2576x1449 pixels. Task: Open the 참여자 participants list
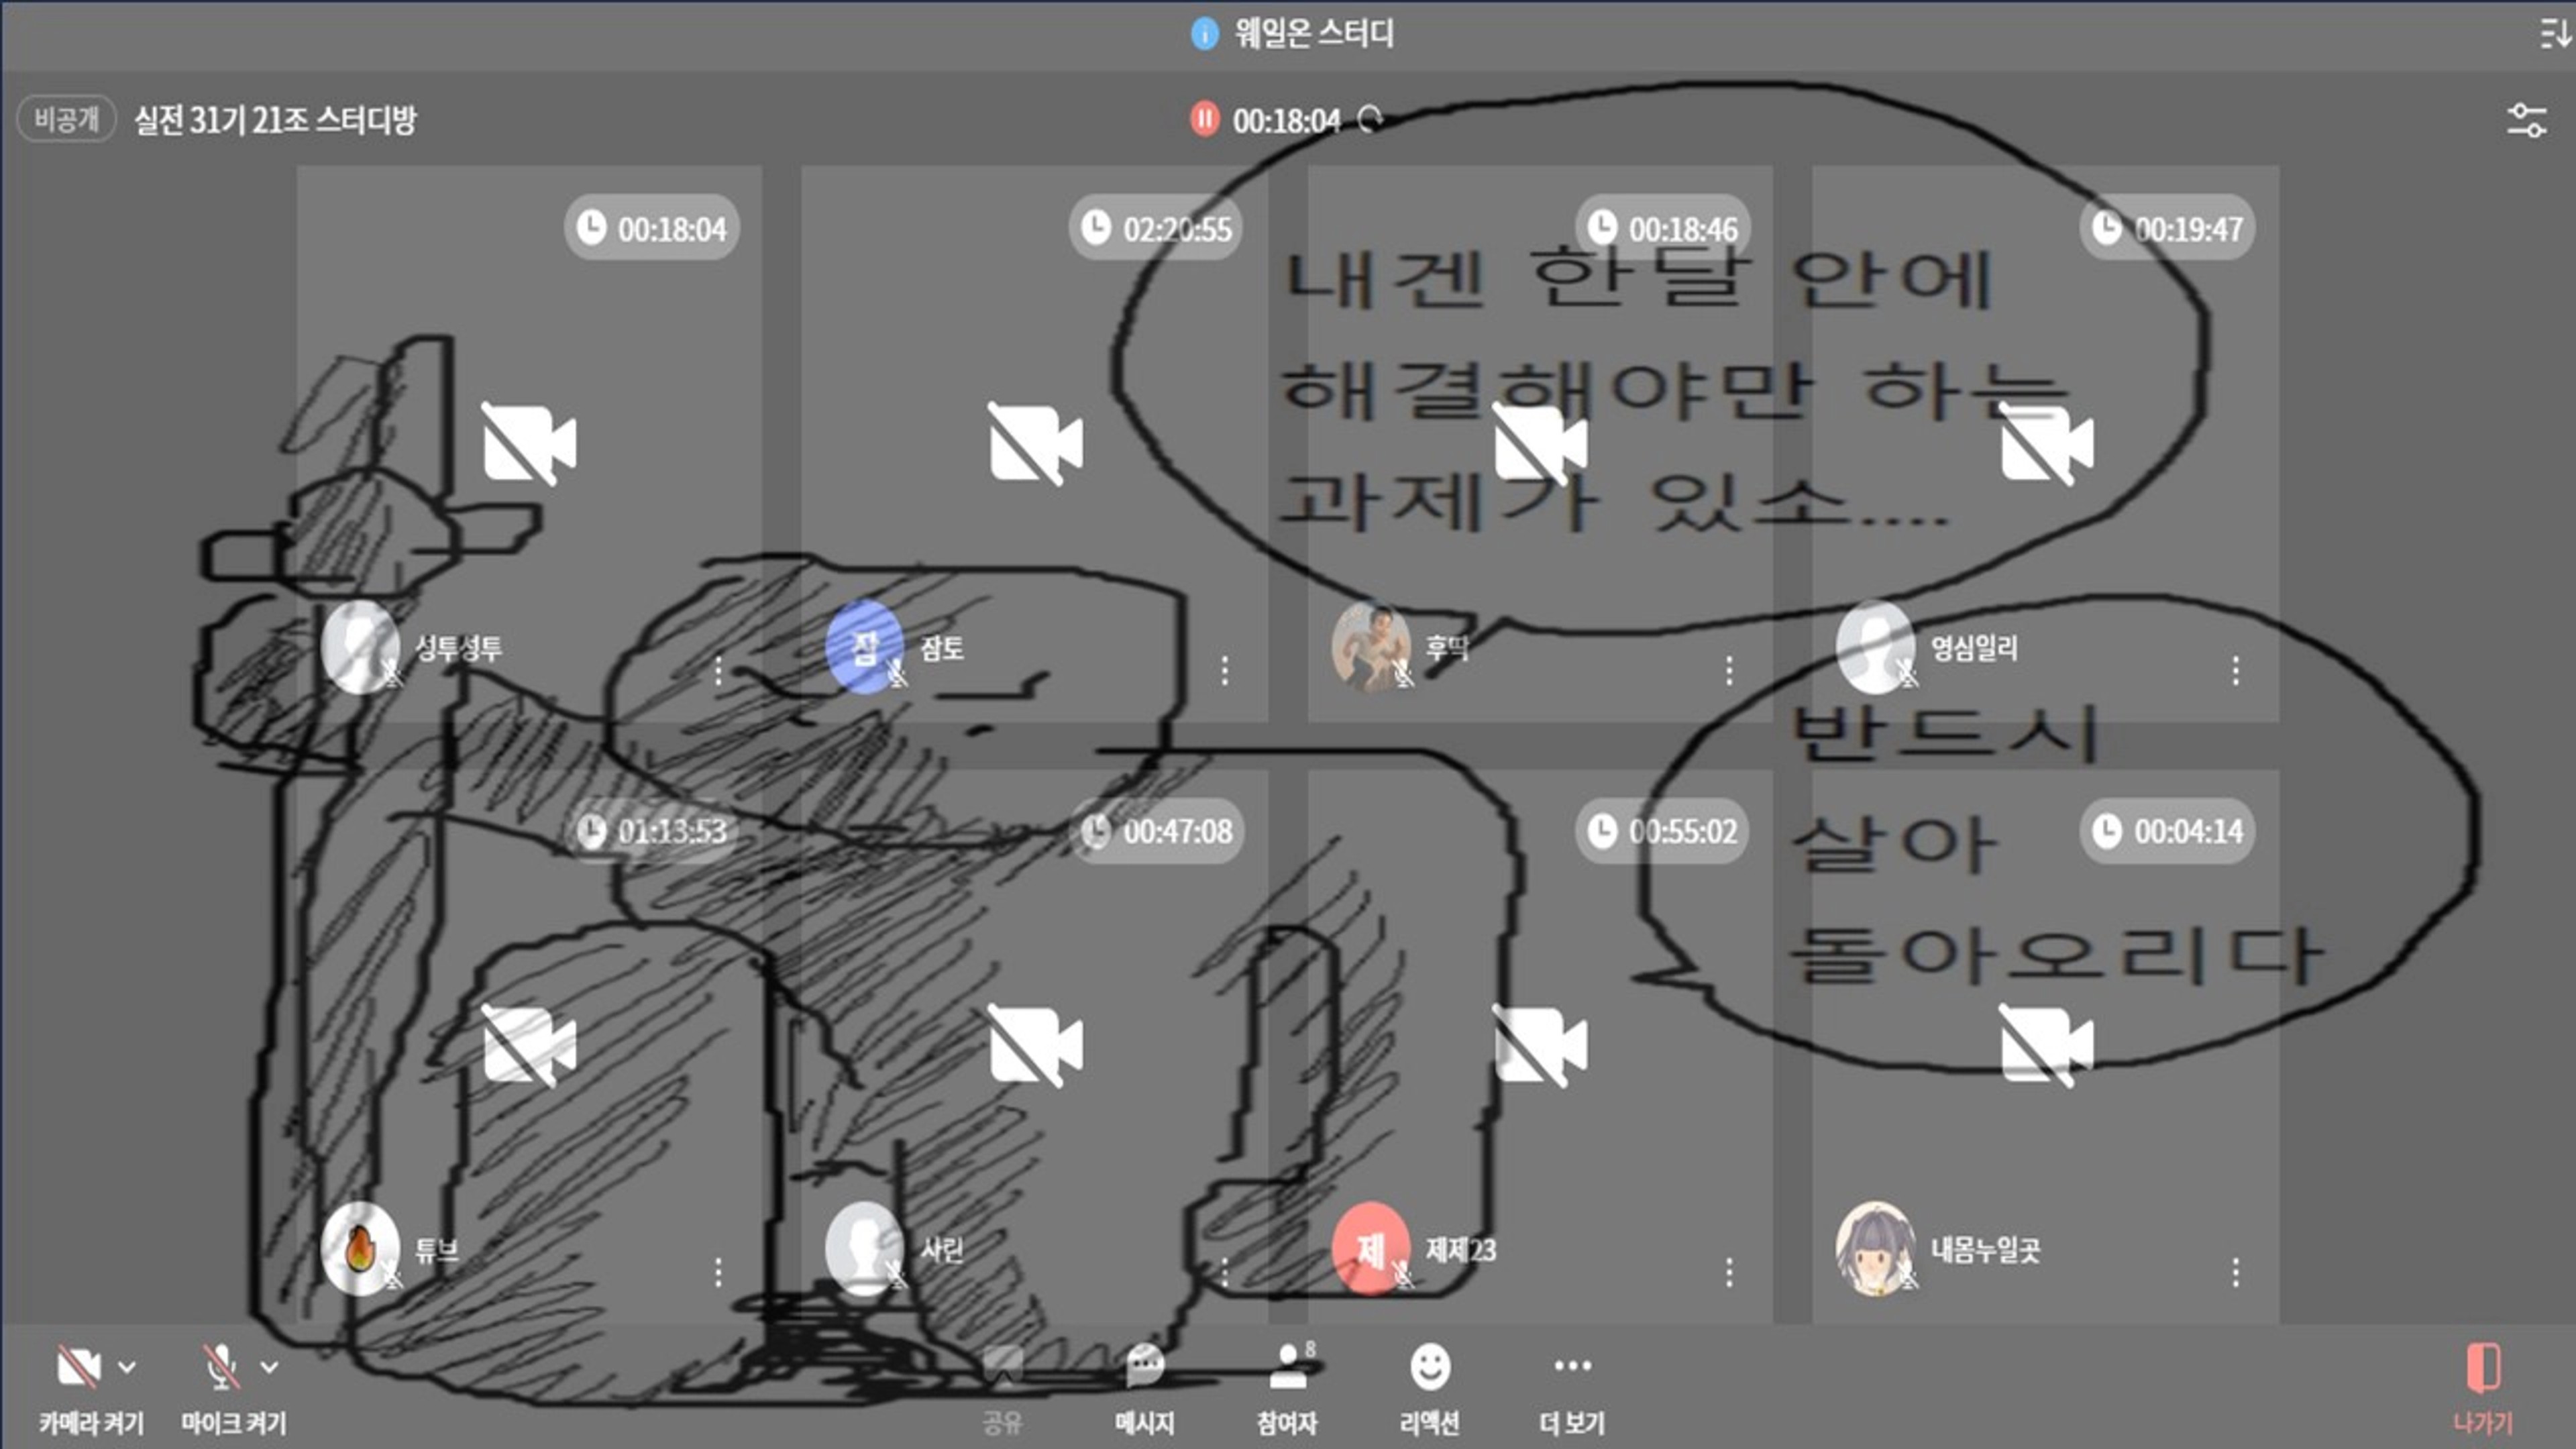click(1287, 1367)
